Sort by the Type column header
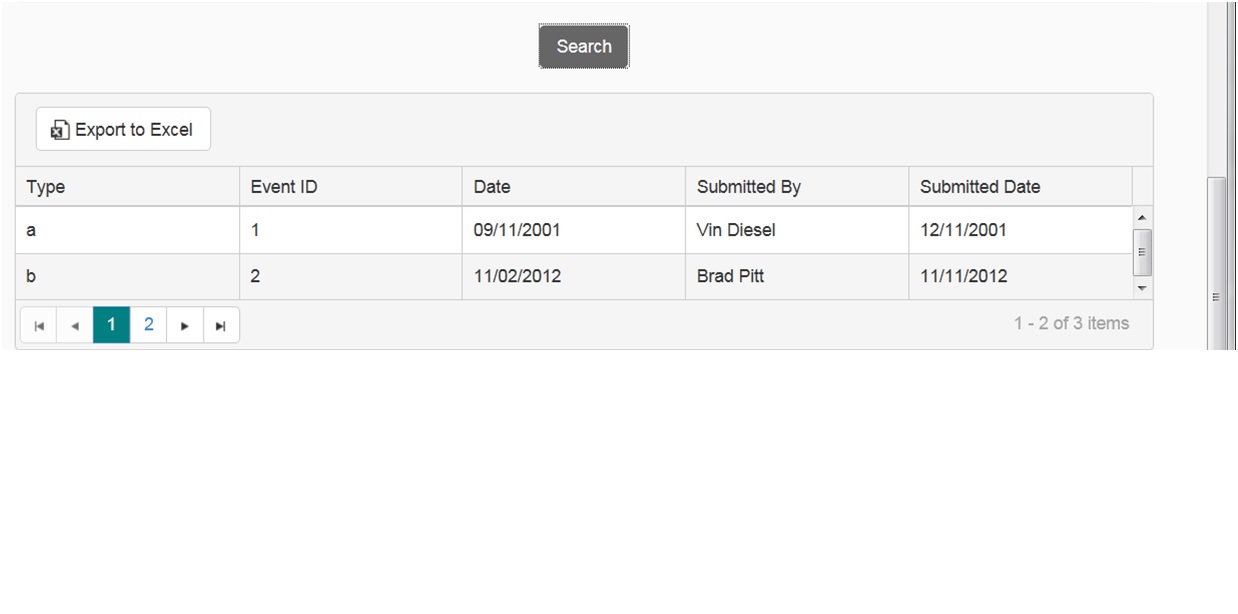Image resolution: width=1238 pixels, height=614 pixels. 46,187
